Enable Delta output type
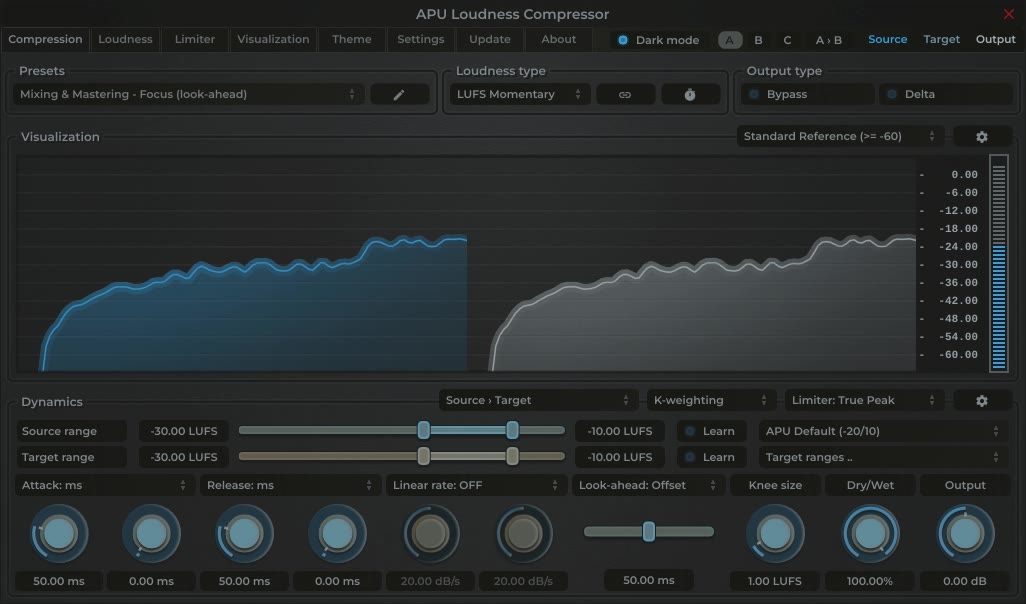Viewport: 1026px width, 604px height. point(946,94)
